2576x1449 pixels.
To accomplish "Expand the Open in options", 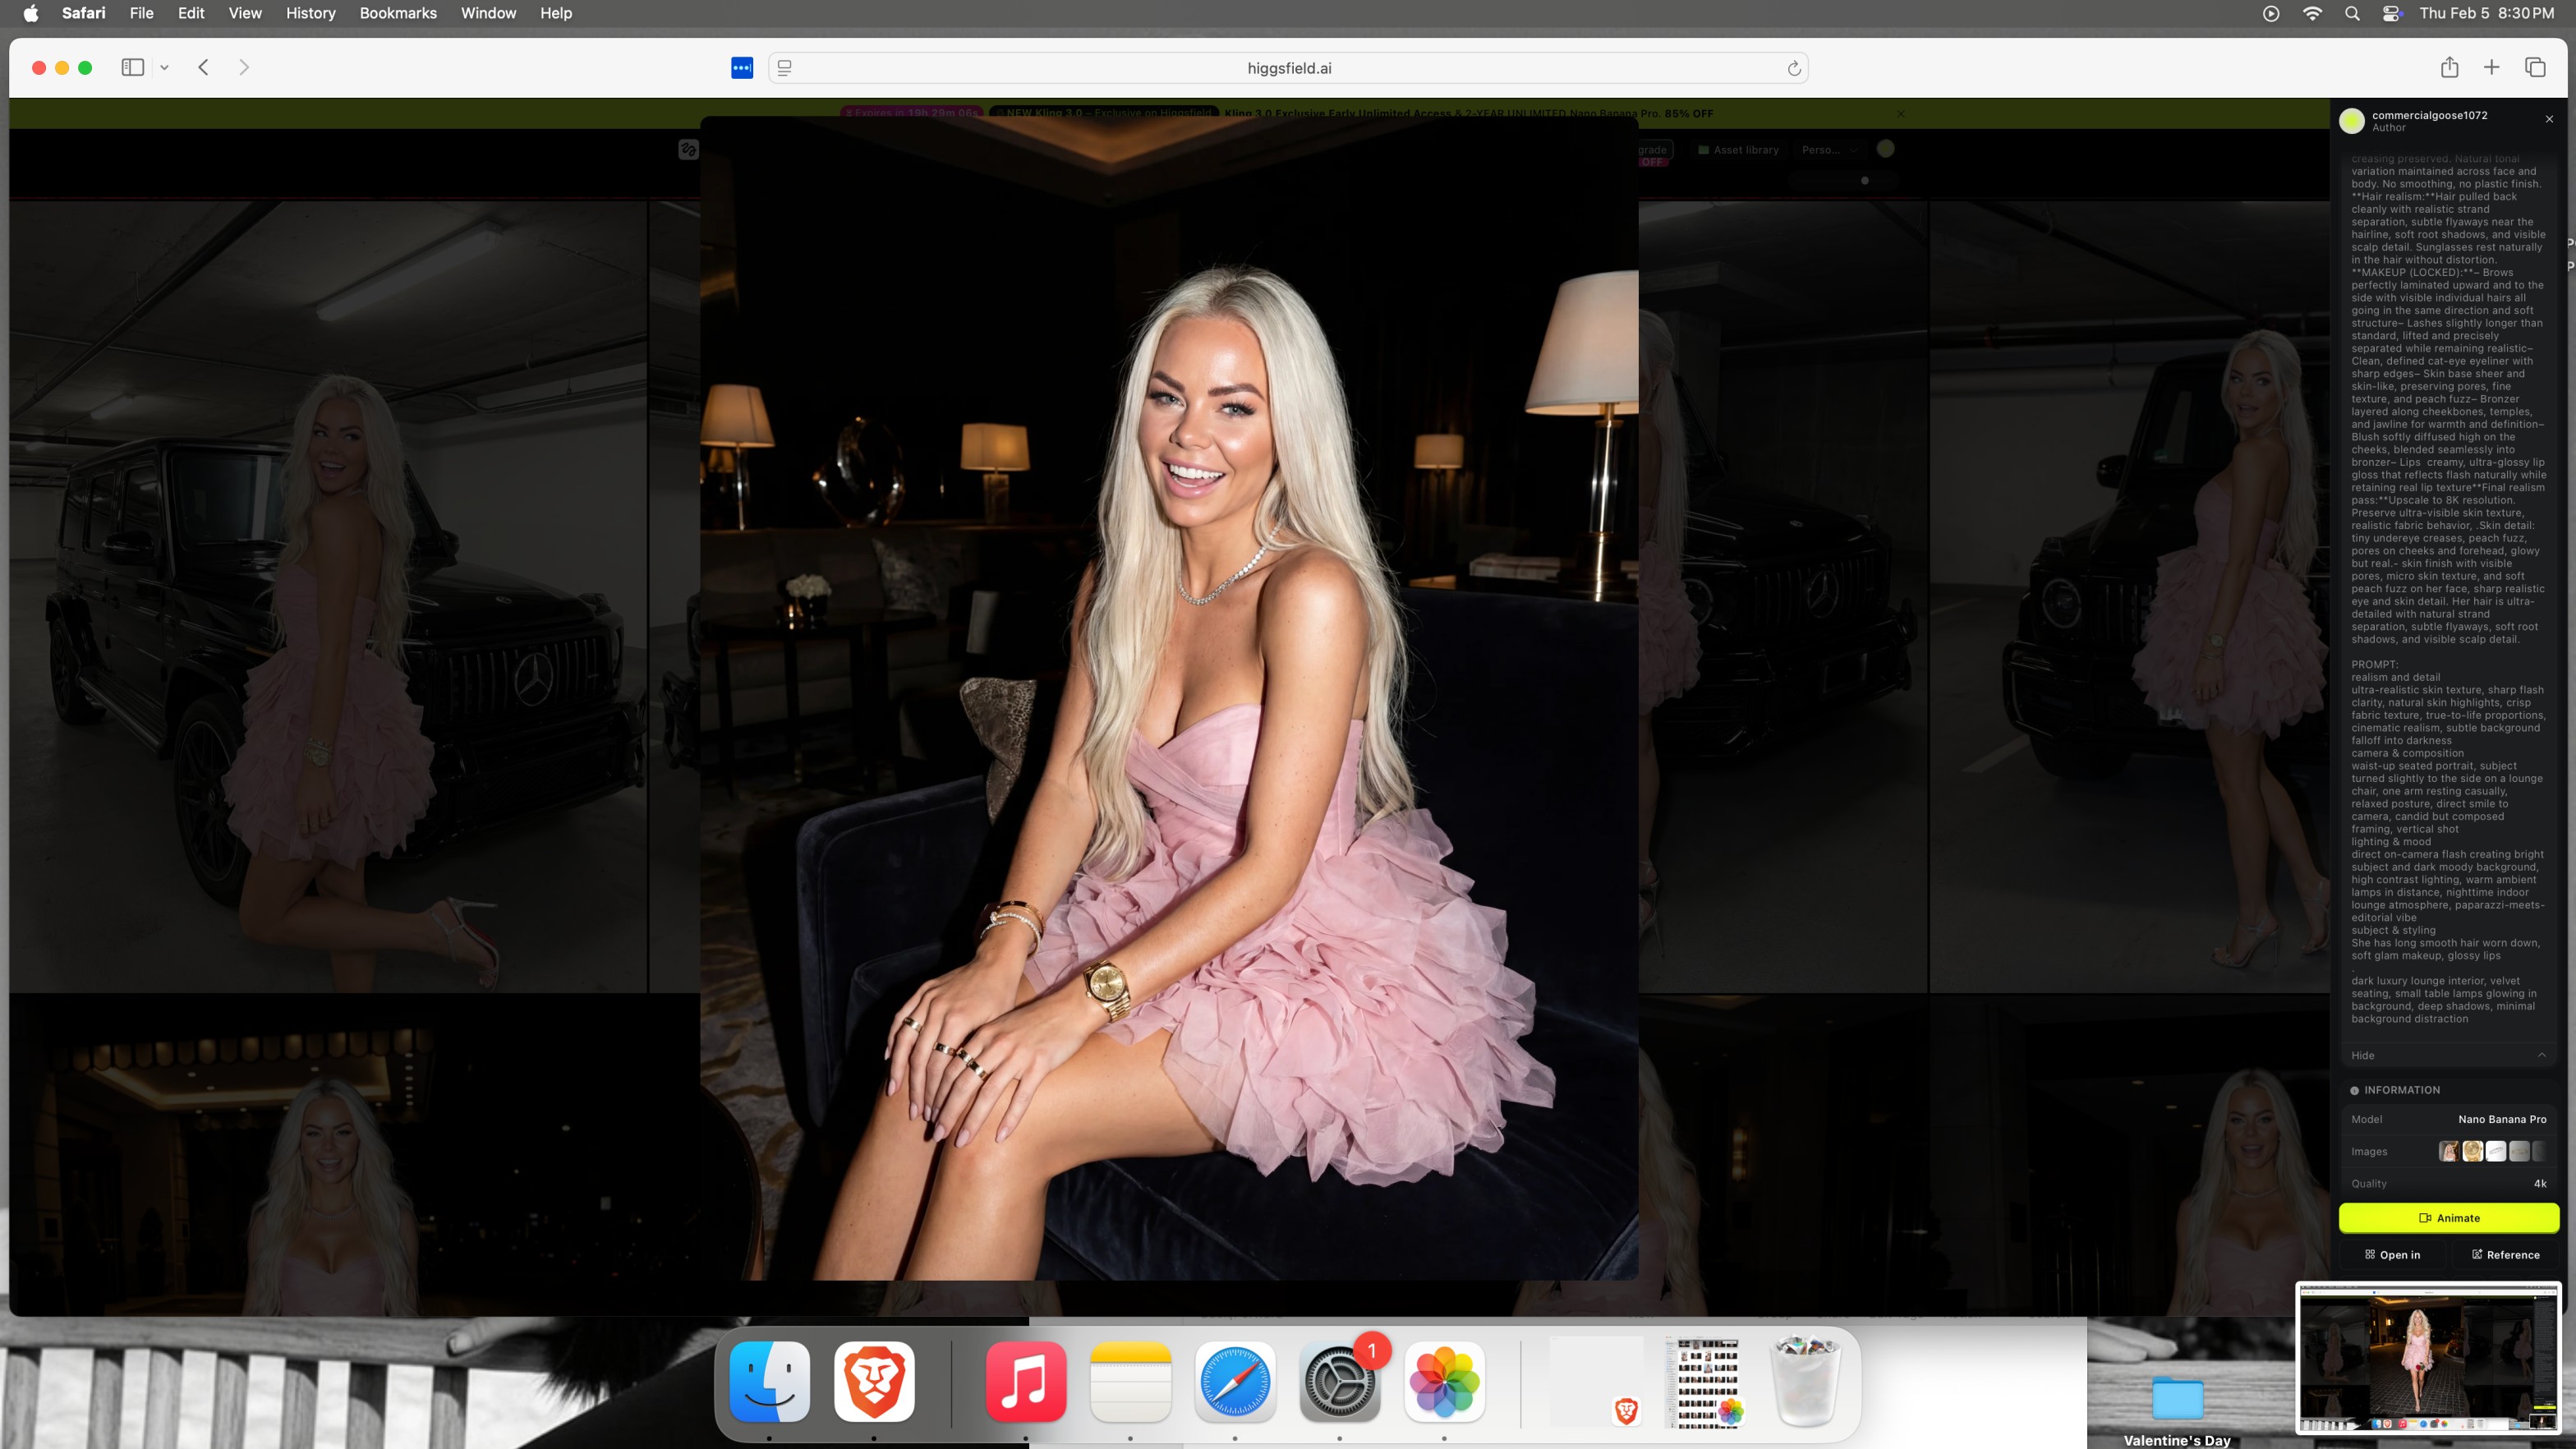I will pyautogui.click(x=2392, y=1255).
